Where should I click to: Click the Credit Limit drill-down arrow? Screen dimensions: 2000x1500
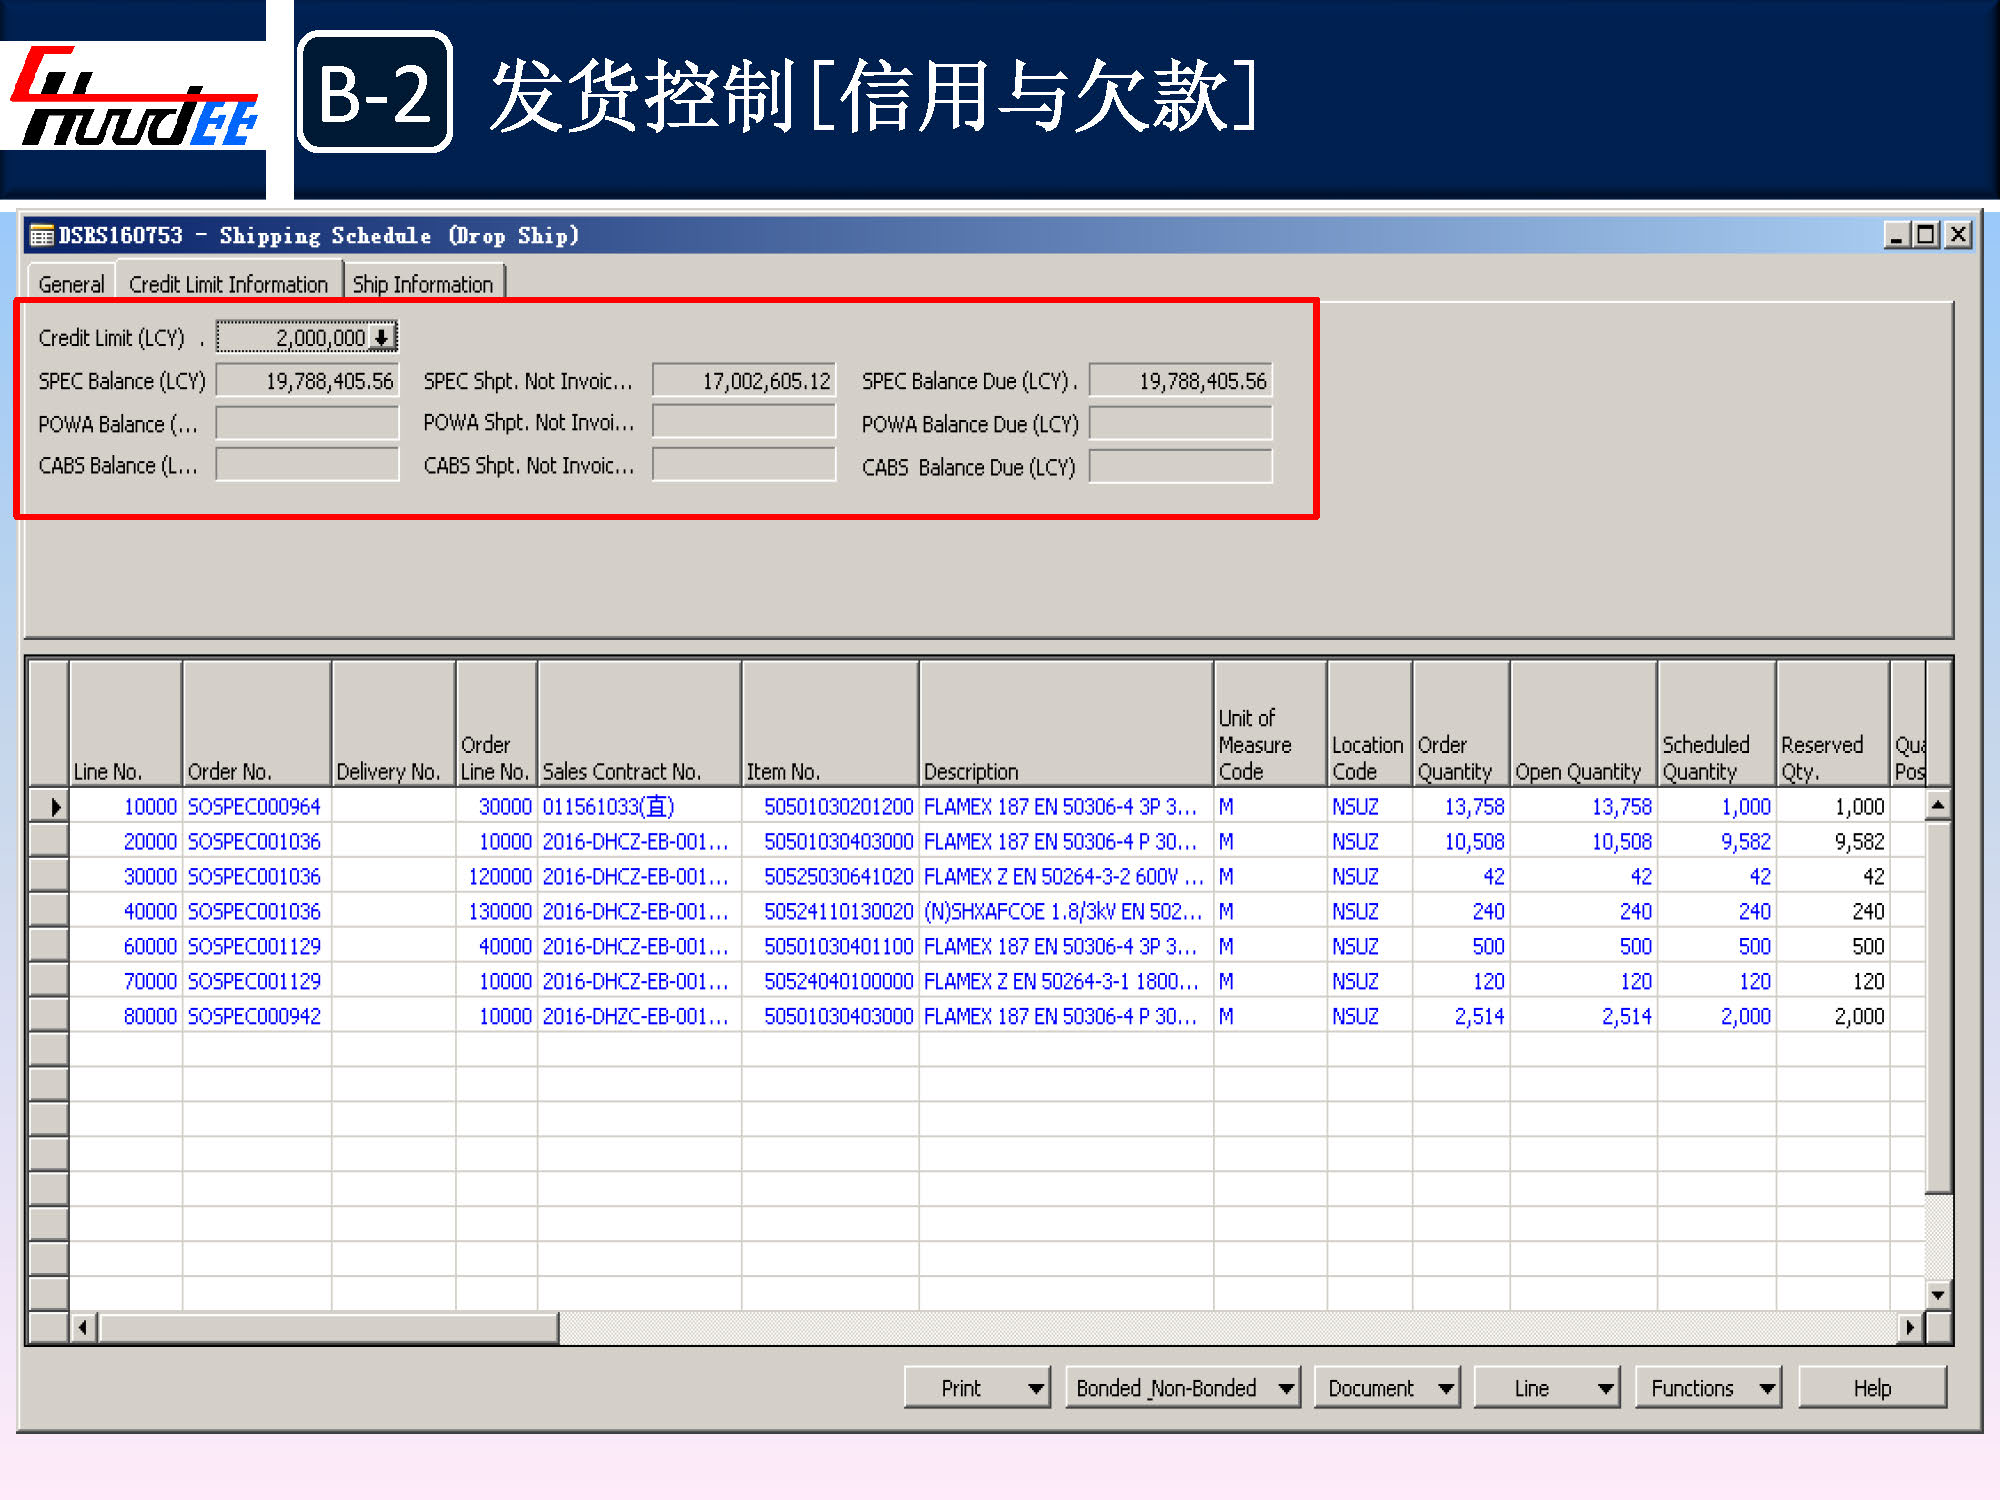tap(382, 338)
